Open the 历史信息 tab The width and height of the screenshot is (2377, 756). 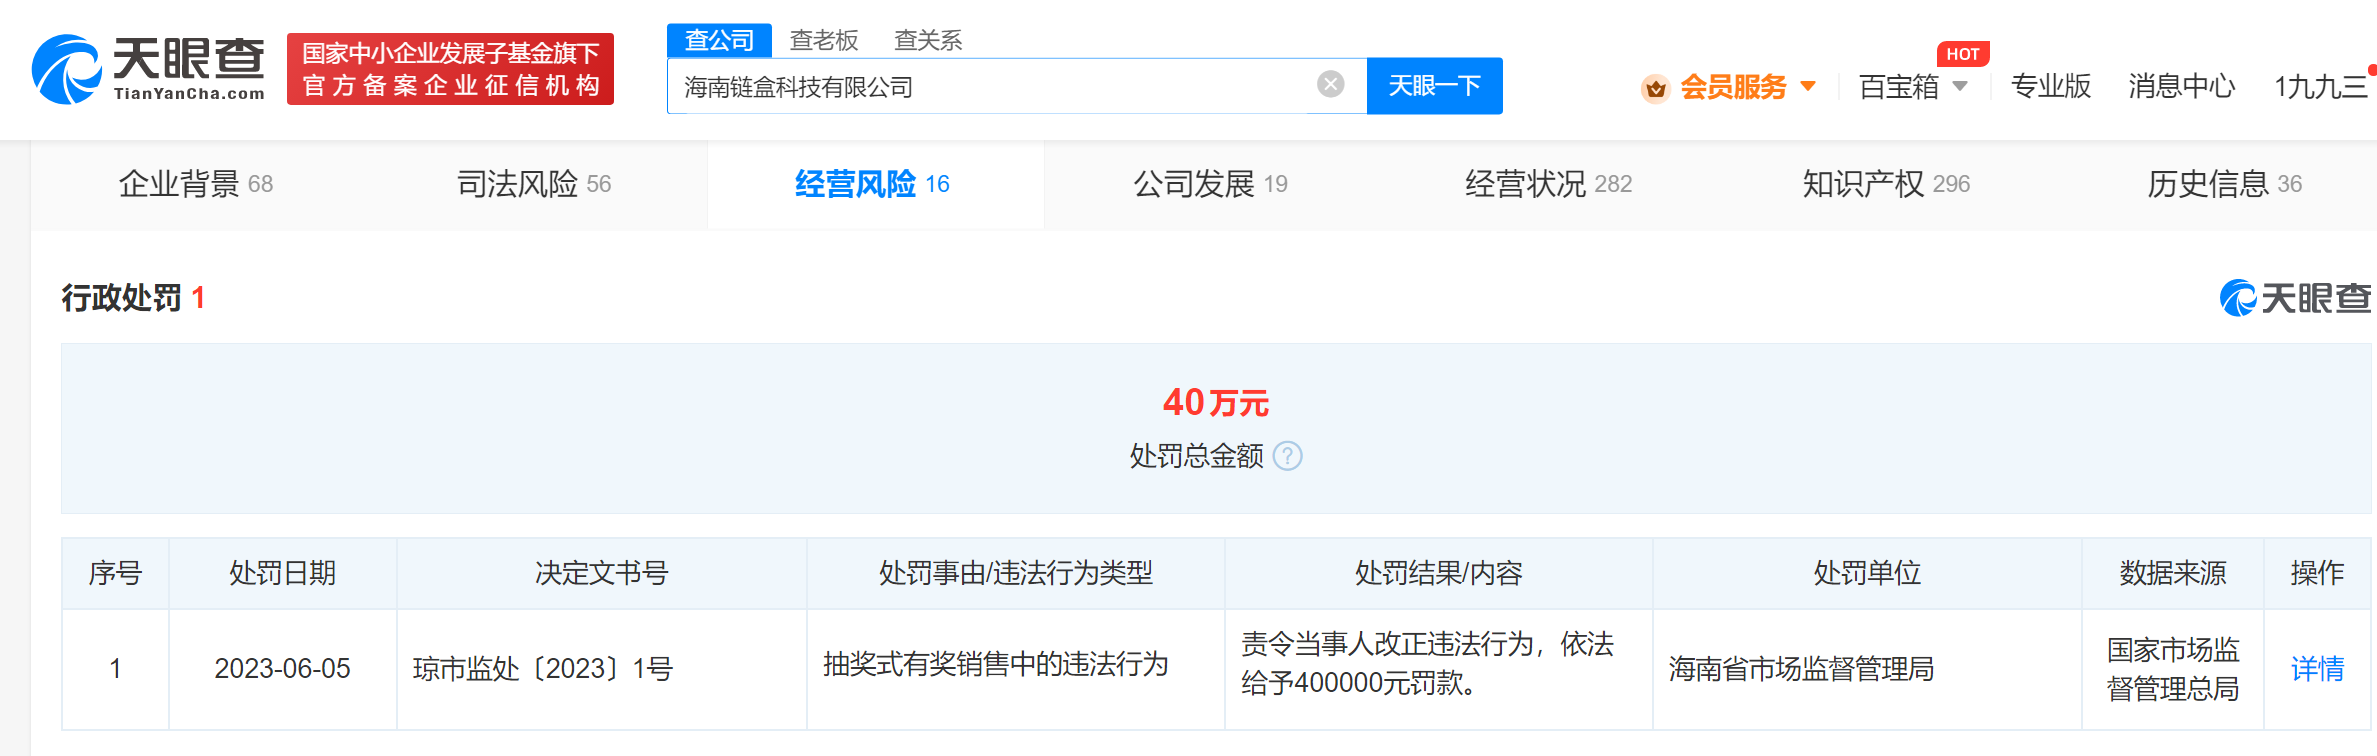tap(2224, 184)
